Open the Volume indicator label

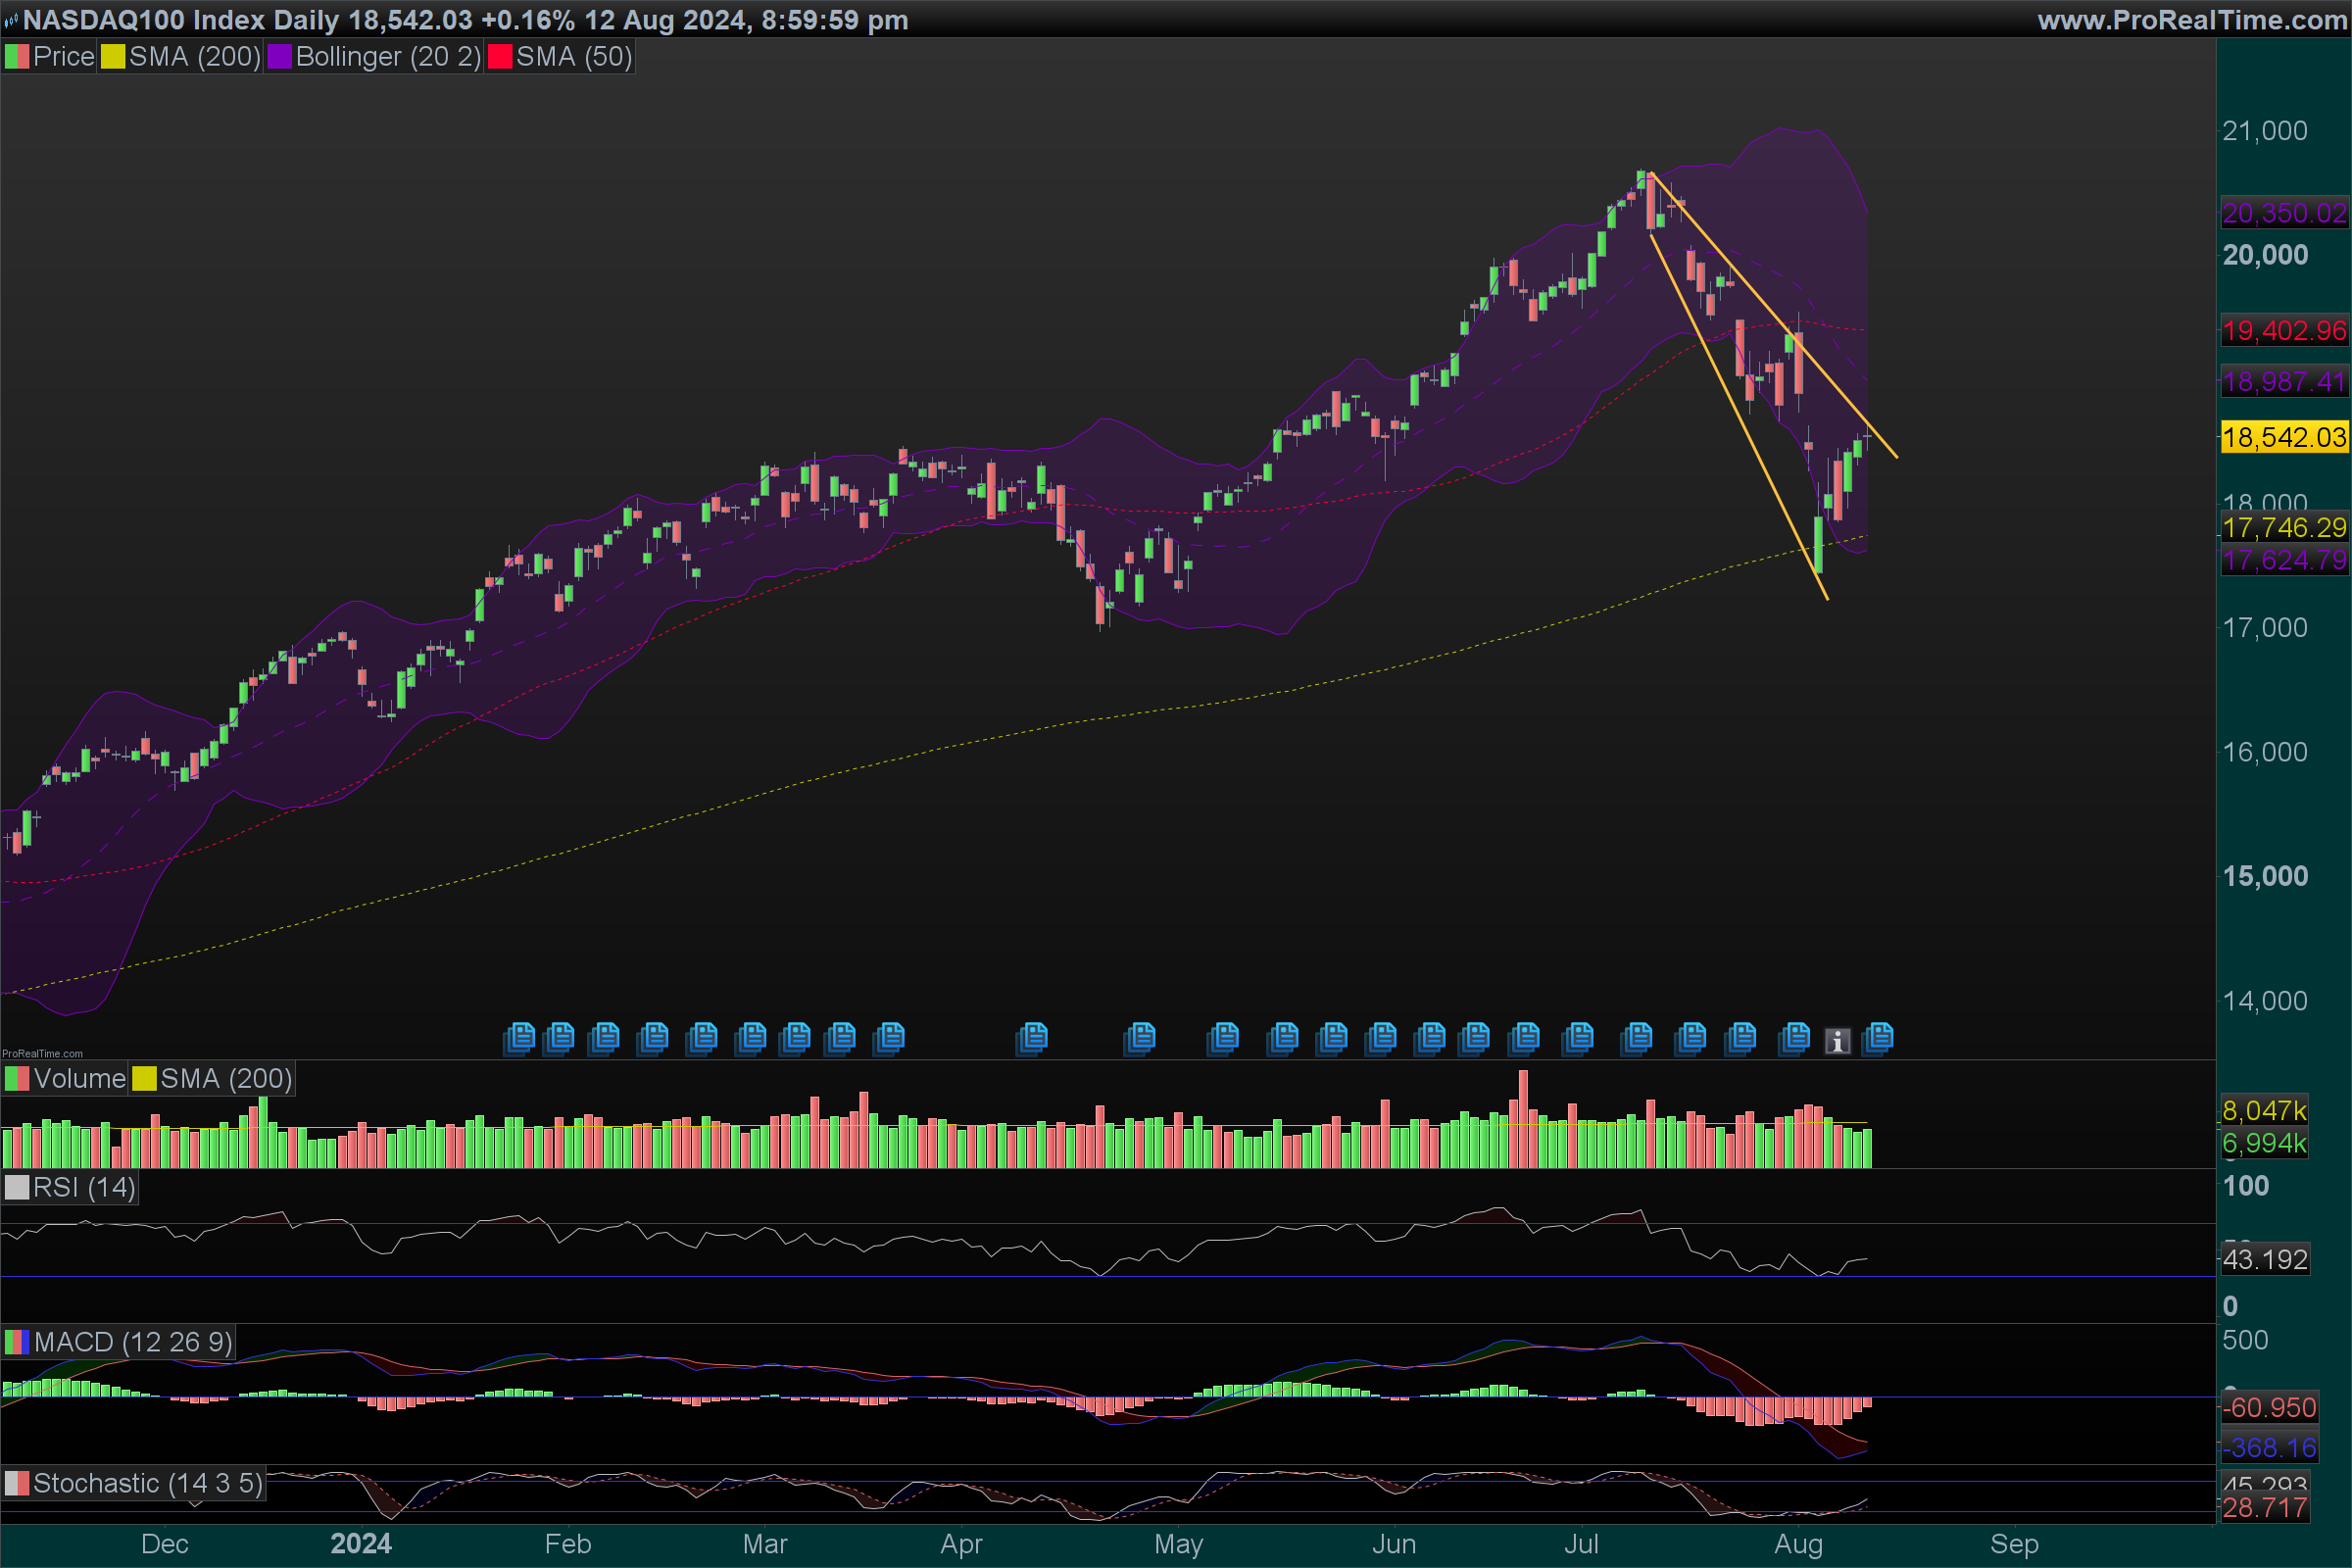coord(79,1079)
